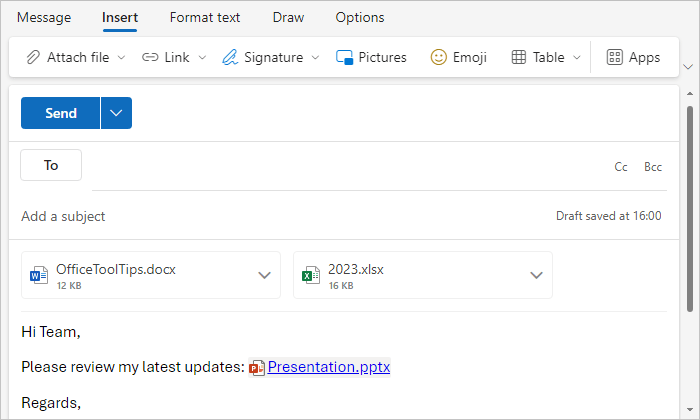Insert Pictures from toolbar
700x420 pixels.
click(371, 57)
